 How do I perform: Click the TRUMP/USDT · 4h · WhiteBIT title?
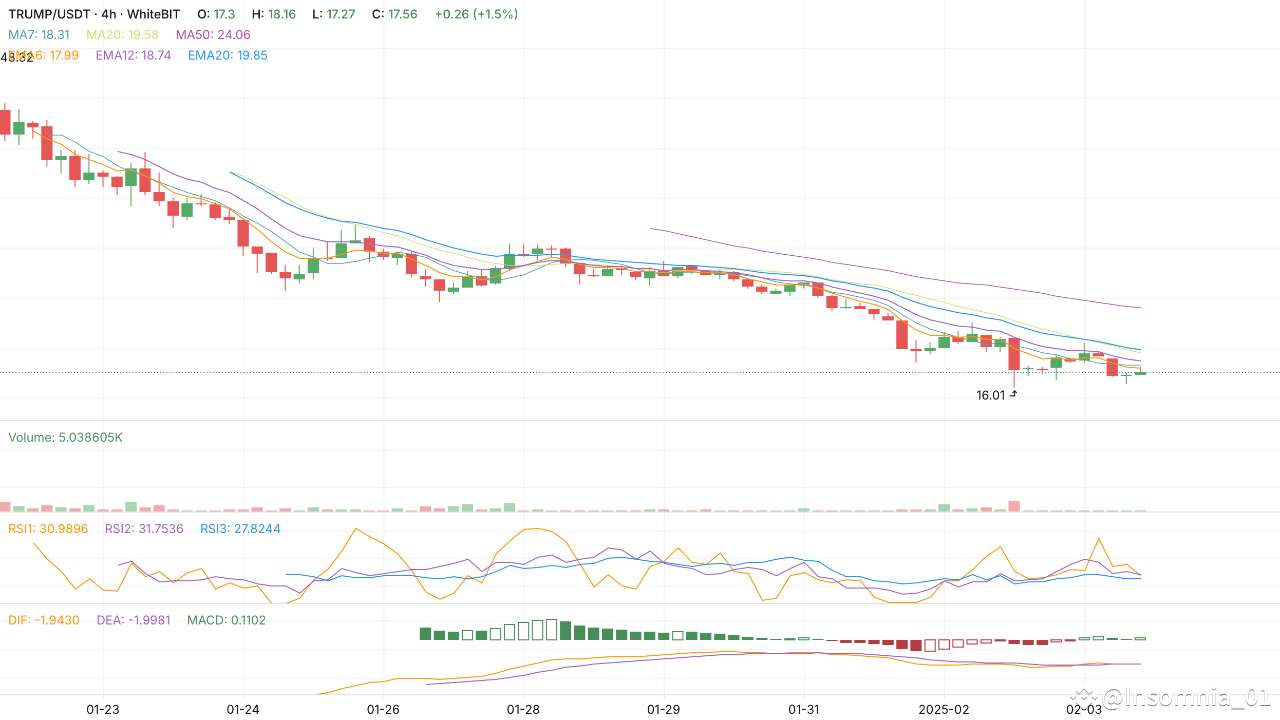(x=94, y=15)
